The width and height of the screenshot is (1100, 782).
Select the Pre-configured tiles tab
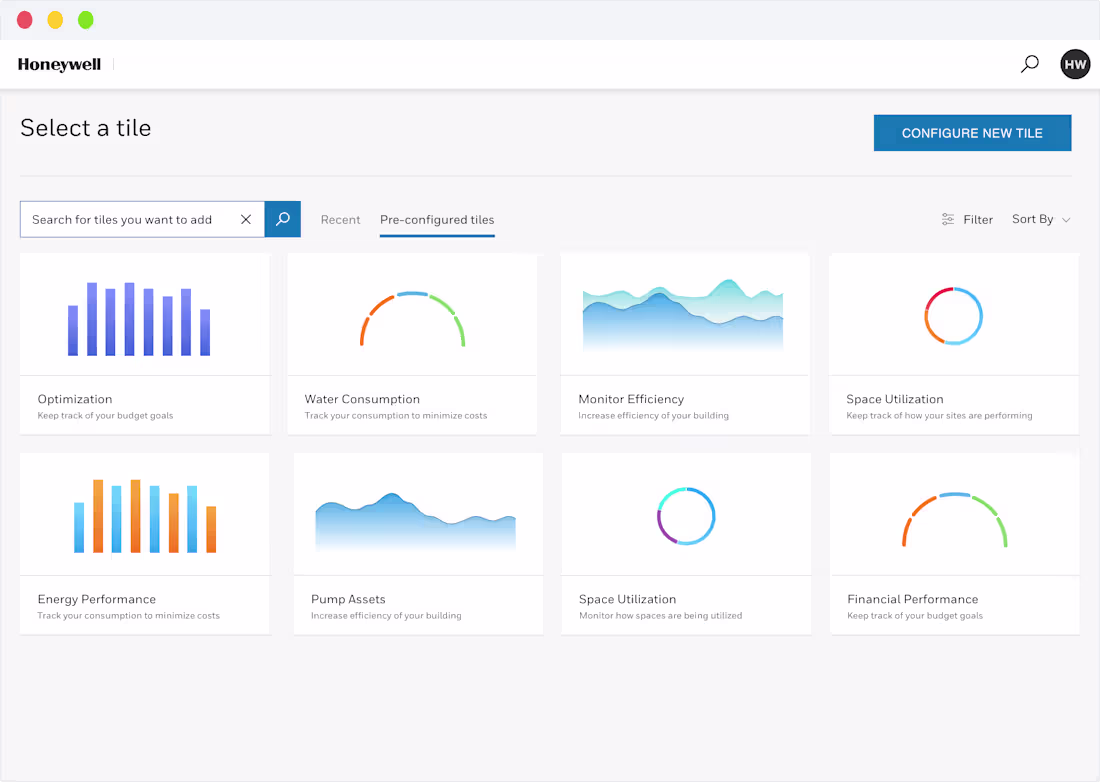[x=437, y=220]
